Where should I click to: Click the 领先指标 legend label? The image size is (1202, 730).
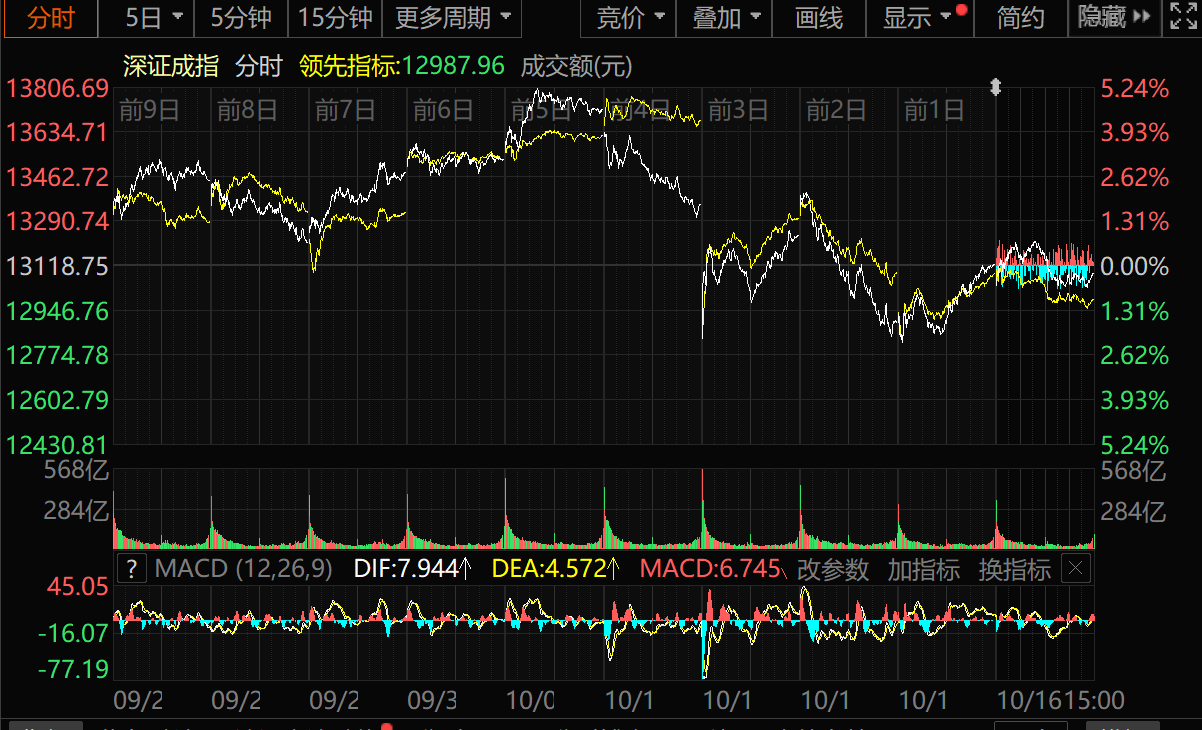(x=350, y=67)
